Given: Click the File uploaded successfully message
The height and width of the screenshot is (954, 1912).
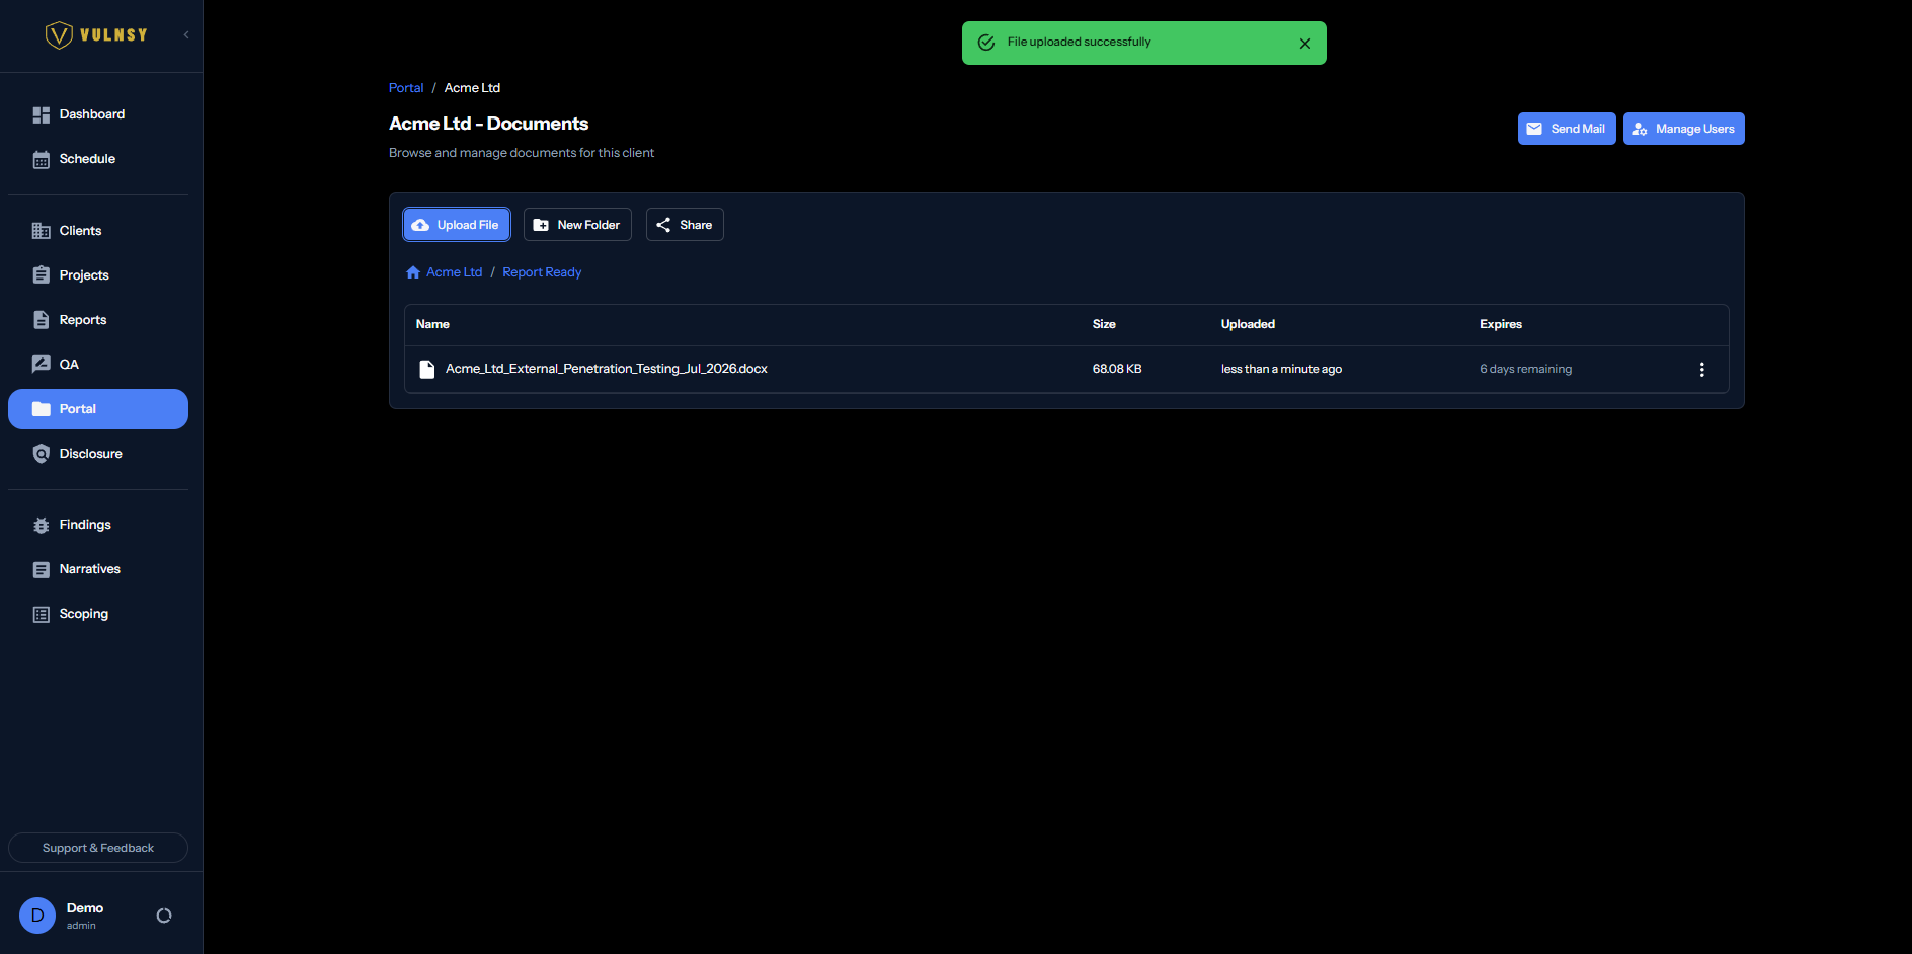Looking at the screenshot, I should [x=1079, y=42].
